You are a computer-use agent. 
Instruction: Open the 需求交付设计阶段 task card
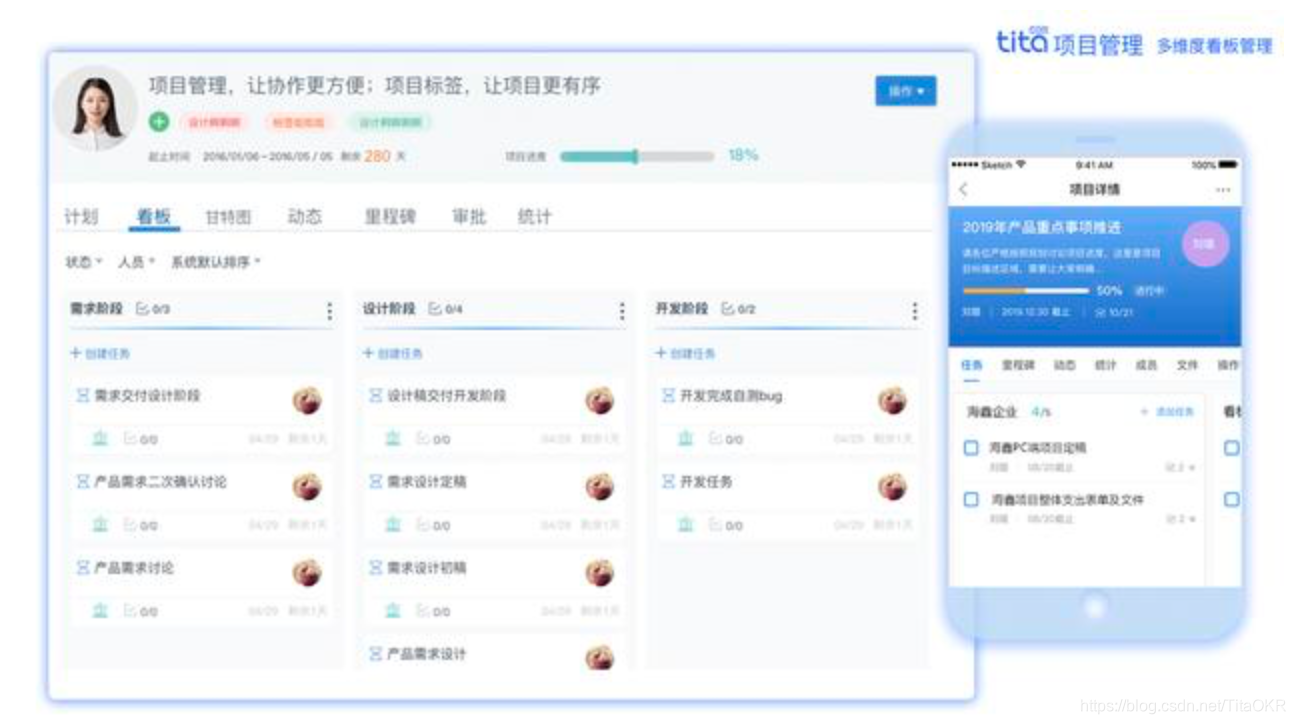pos(201,415)
